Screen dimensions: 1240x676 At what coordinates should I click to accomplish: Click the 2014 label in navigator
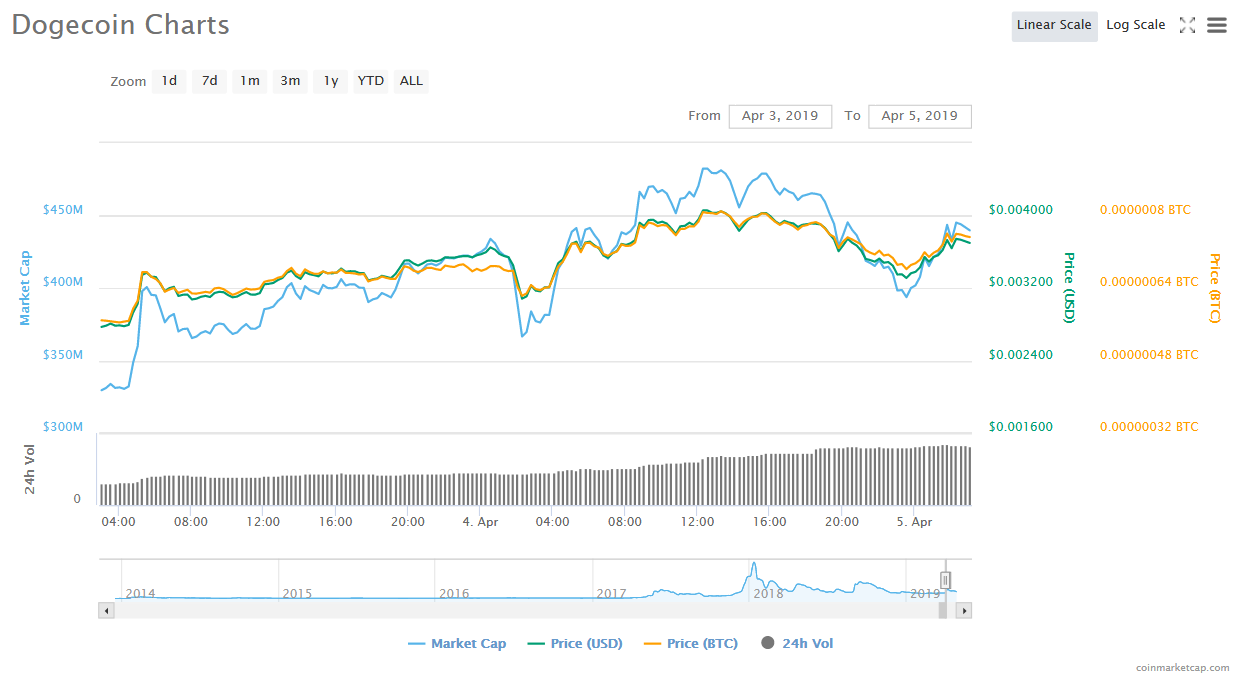140,594
